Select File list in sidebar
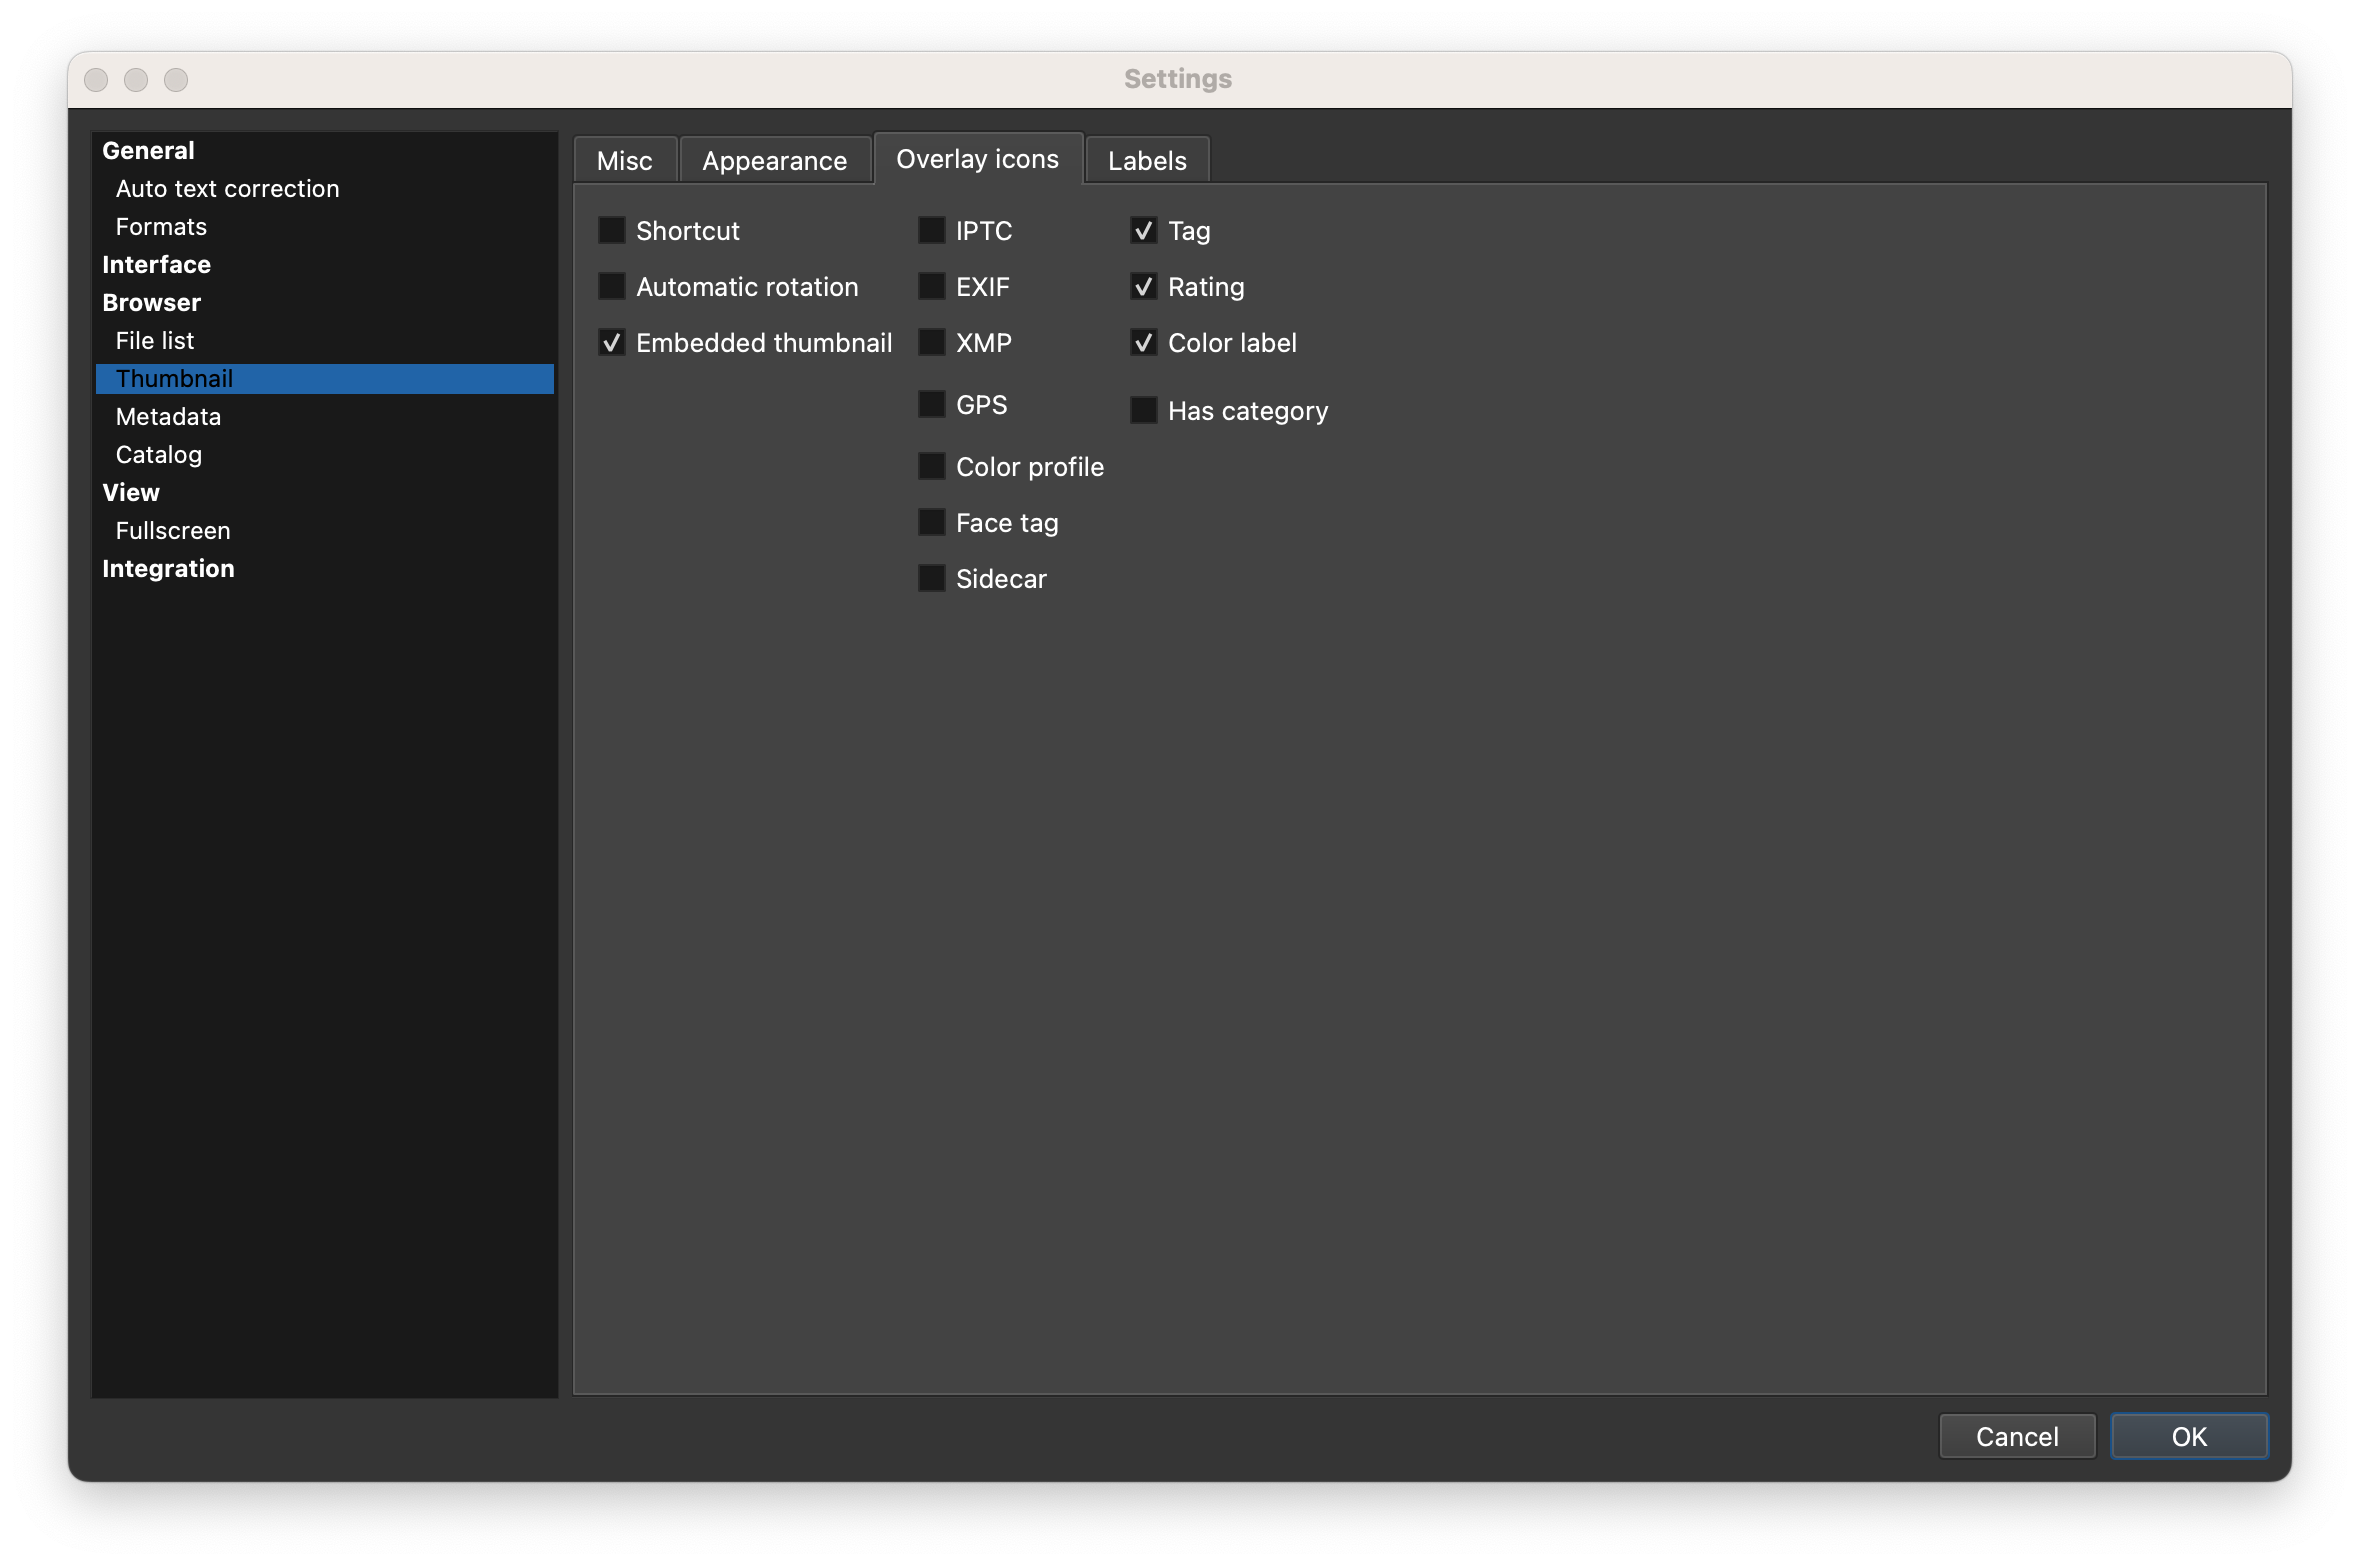 (x=155, y=341)
